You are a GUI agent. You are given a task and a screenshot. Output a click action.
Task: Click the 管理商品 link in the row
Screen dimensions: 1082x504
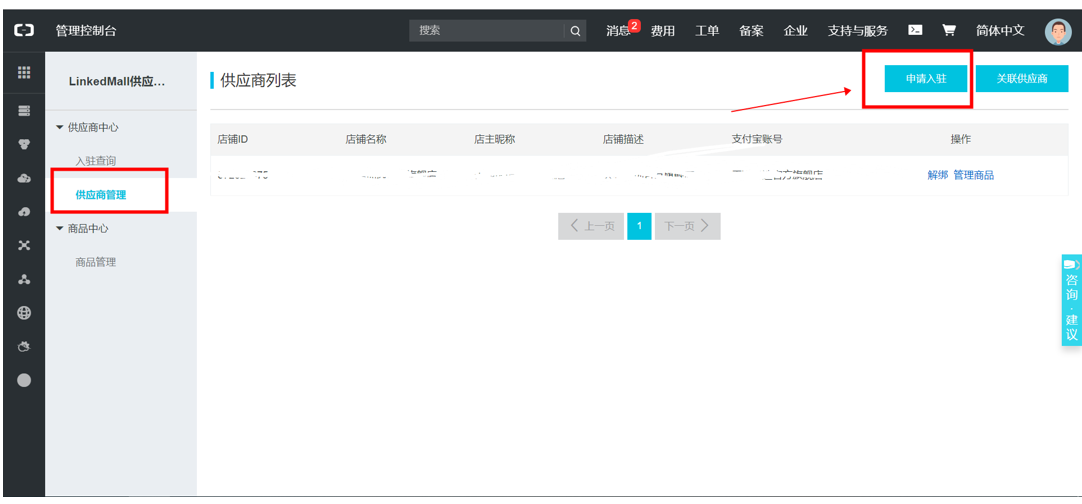click(974, 175)
